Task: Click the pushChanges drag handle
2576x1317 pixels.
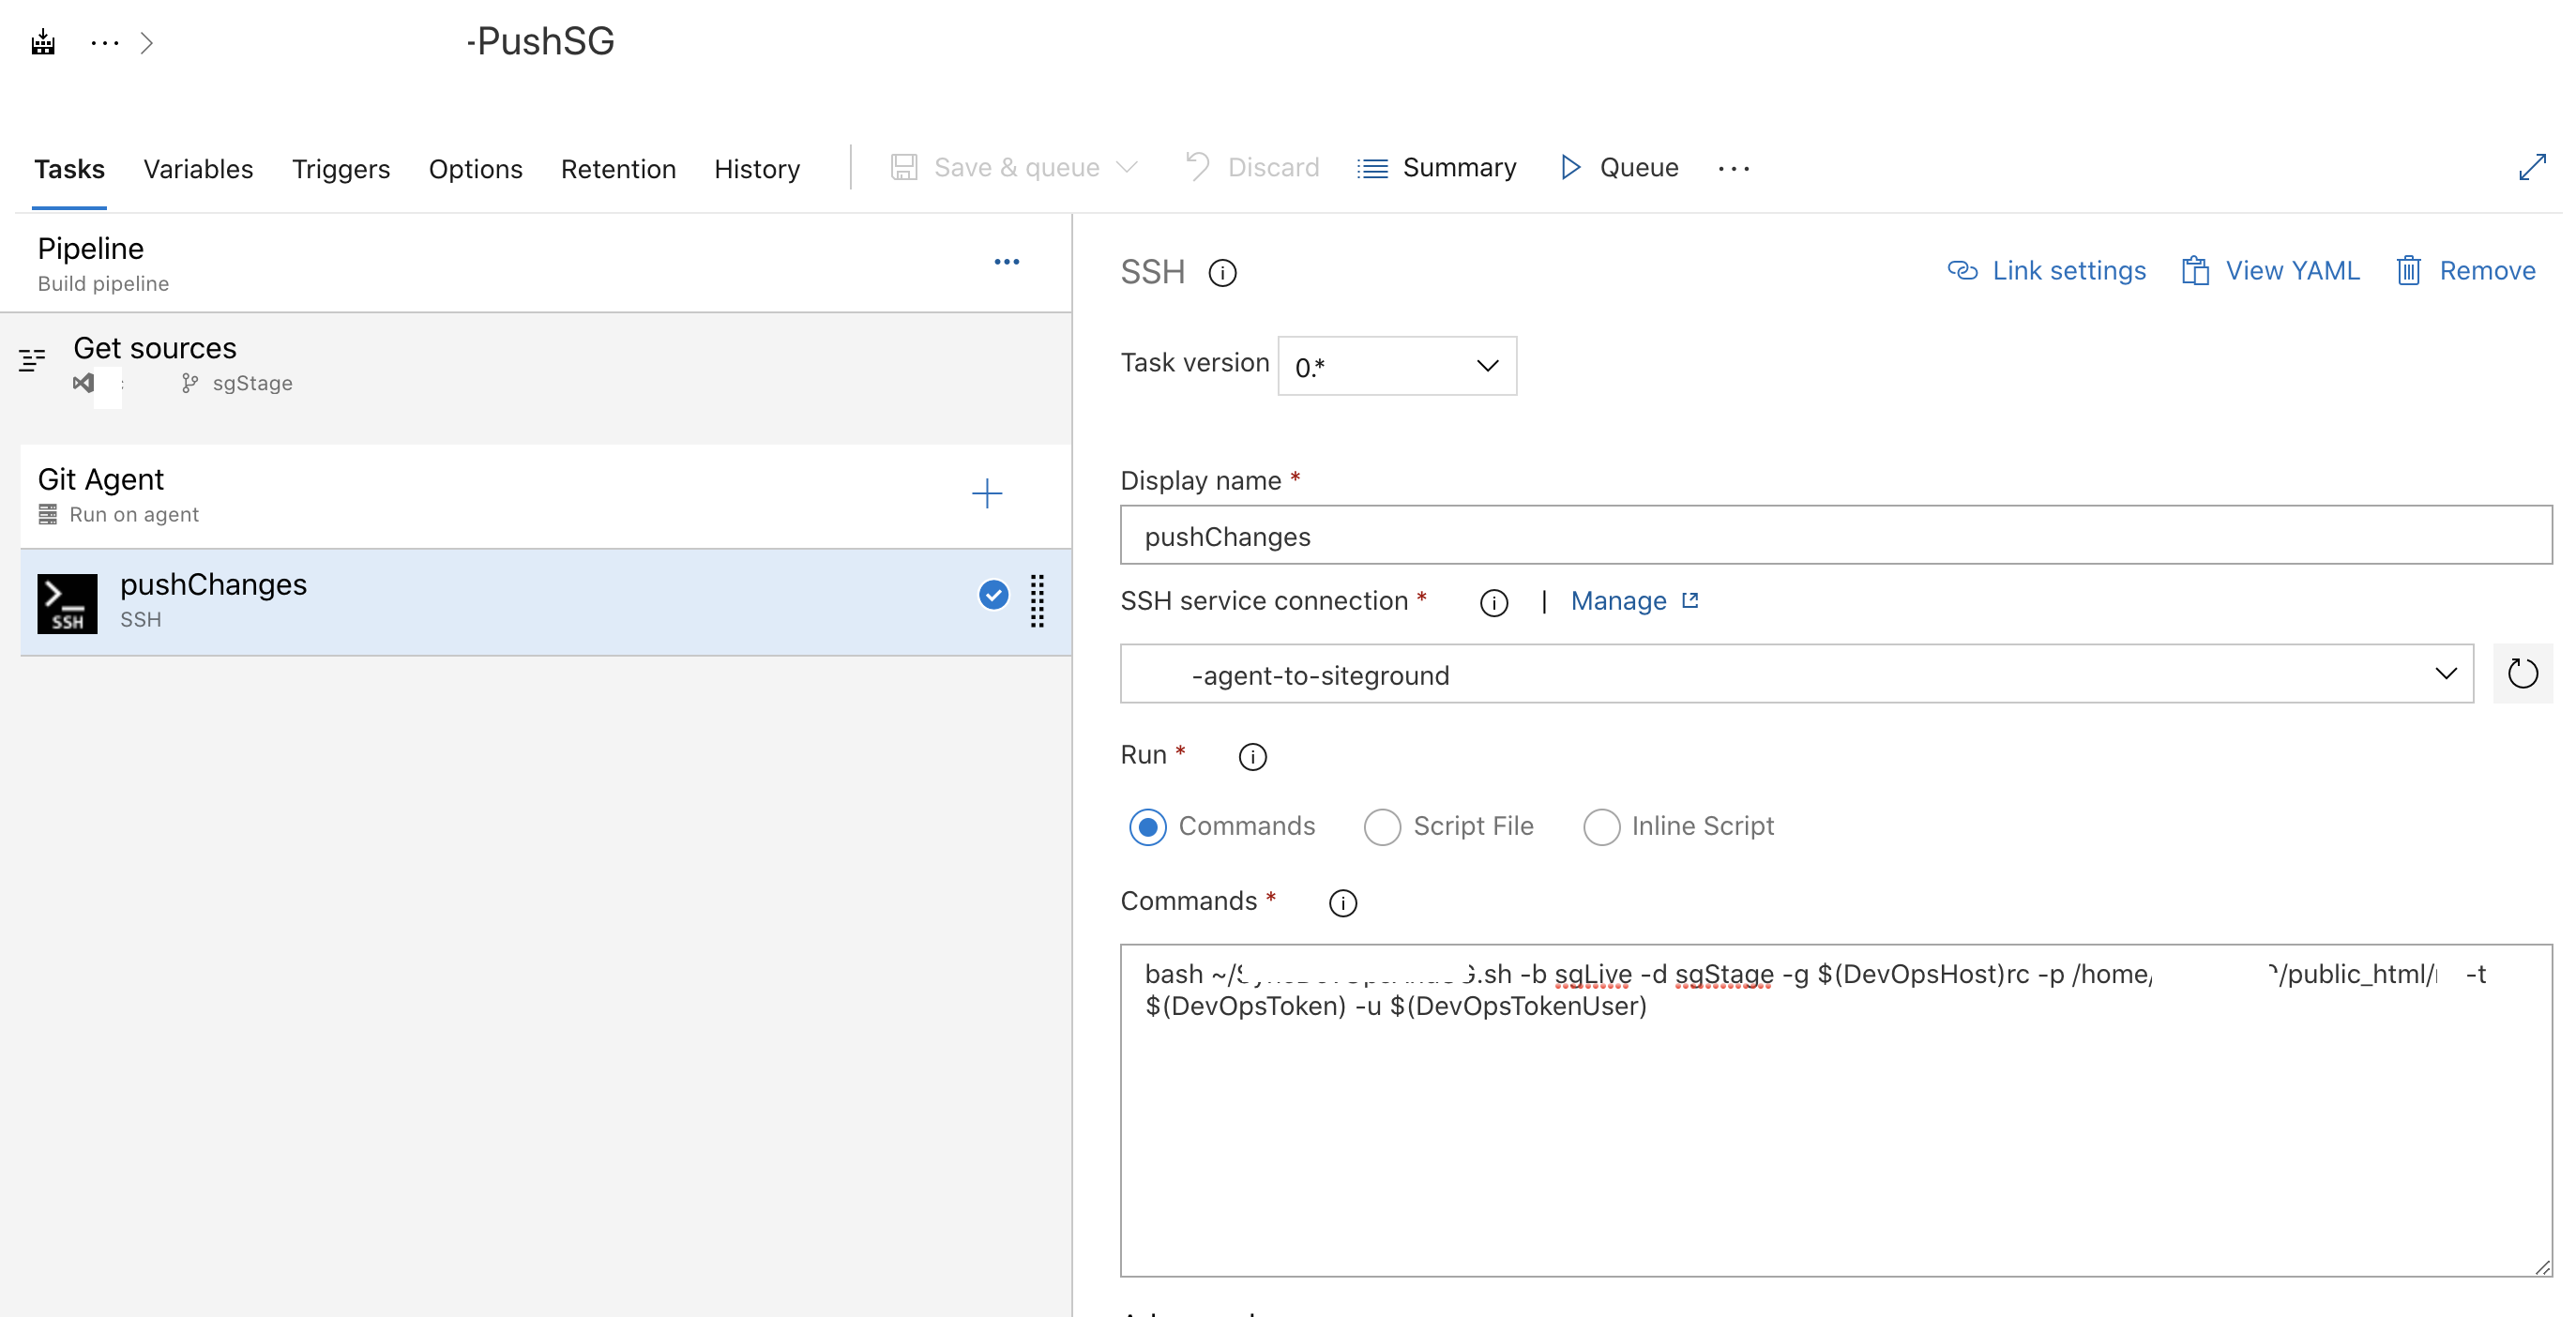Action: [1037, 601]
